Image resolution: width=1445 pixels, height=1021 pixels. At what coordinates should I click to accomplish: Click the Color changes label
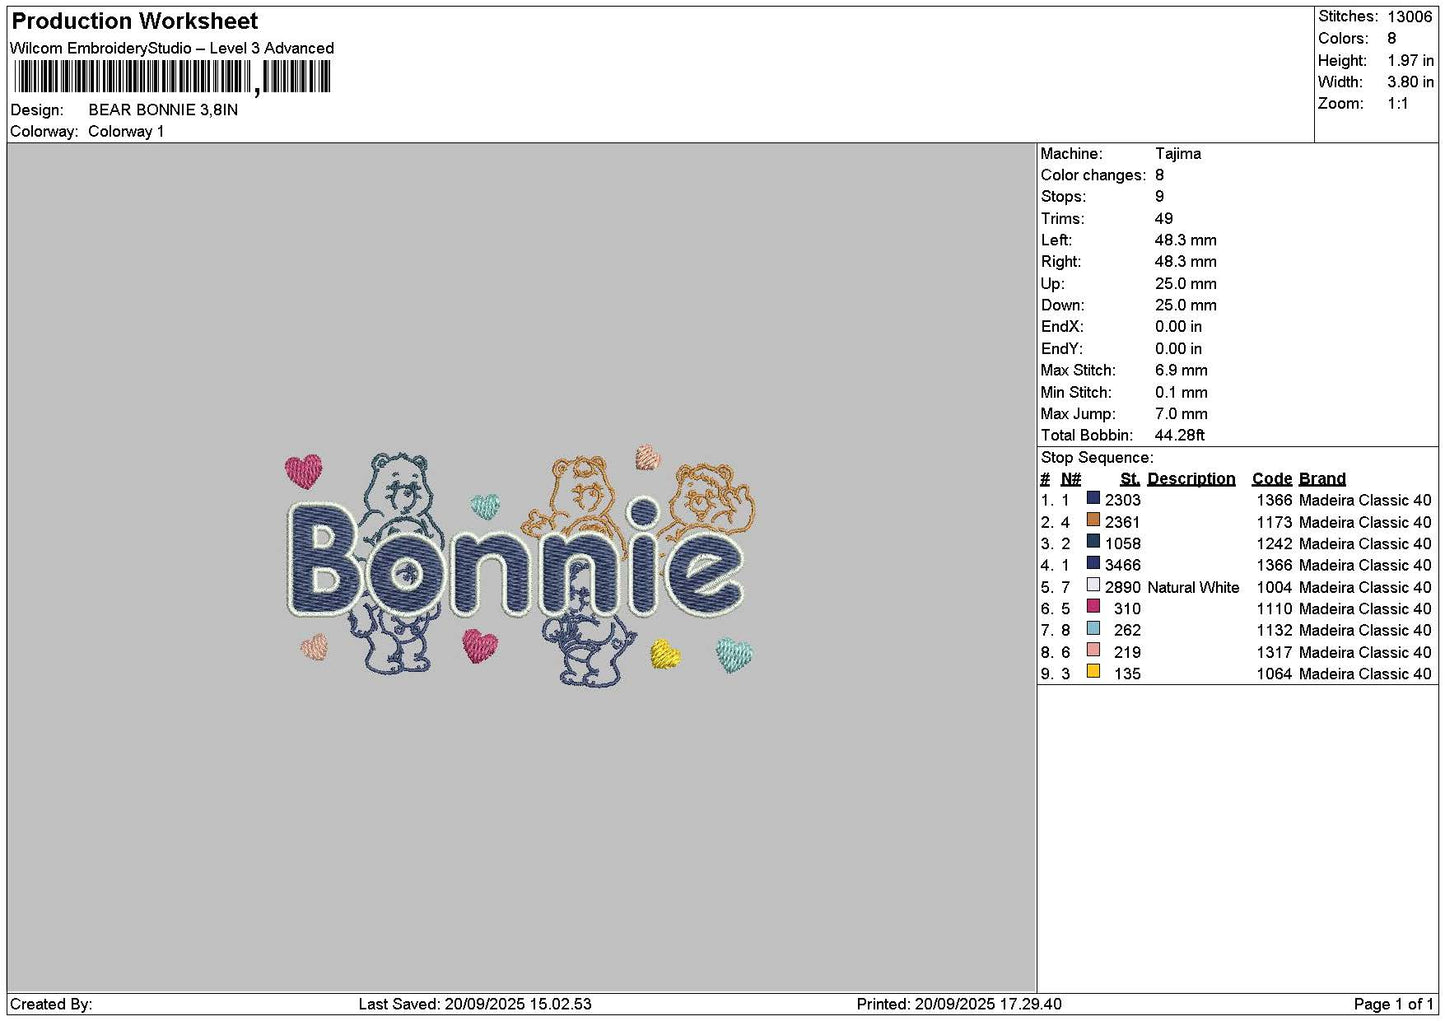[x=1093, y=175]
